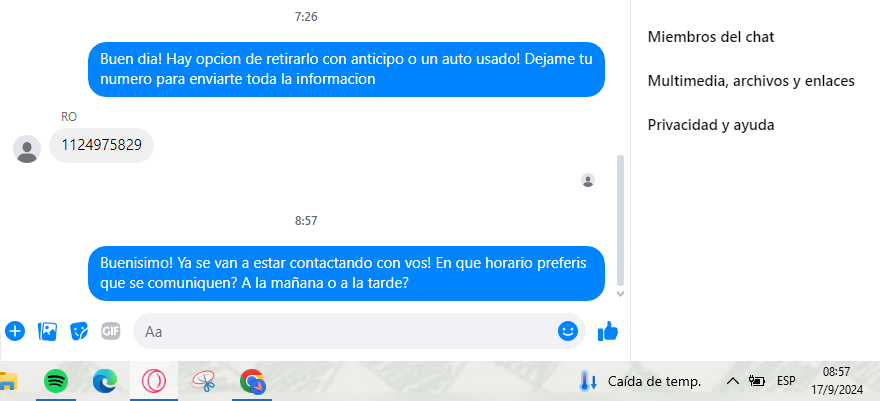Open the plus more-actions button in composer

click(x=15, y=331)
